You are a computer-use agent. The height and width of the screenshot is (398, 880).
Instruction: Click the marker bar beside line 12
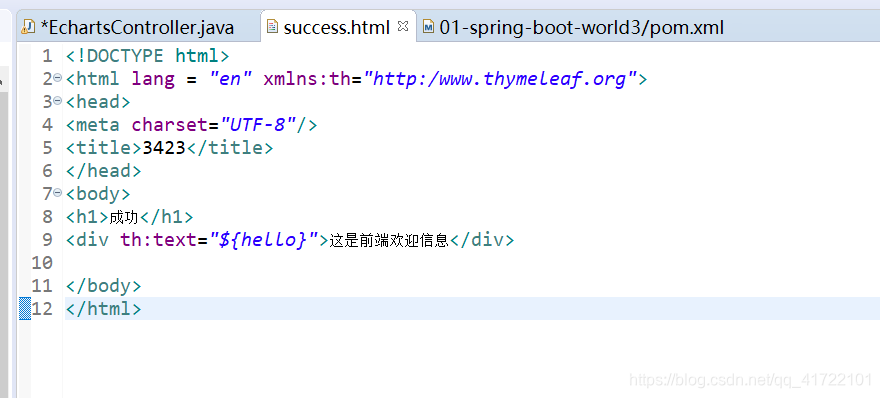[x=25, y=309]
